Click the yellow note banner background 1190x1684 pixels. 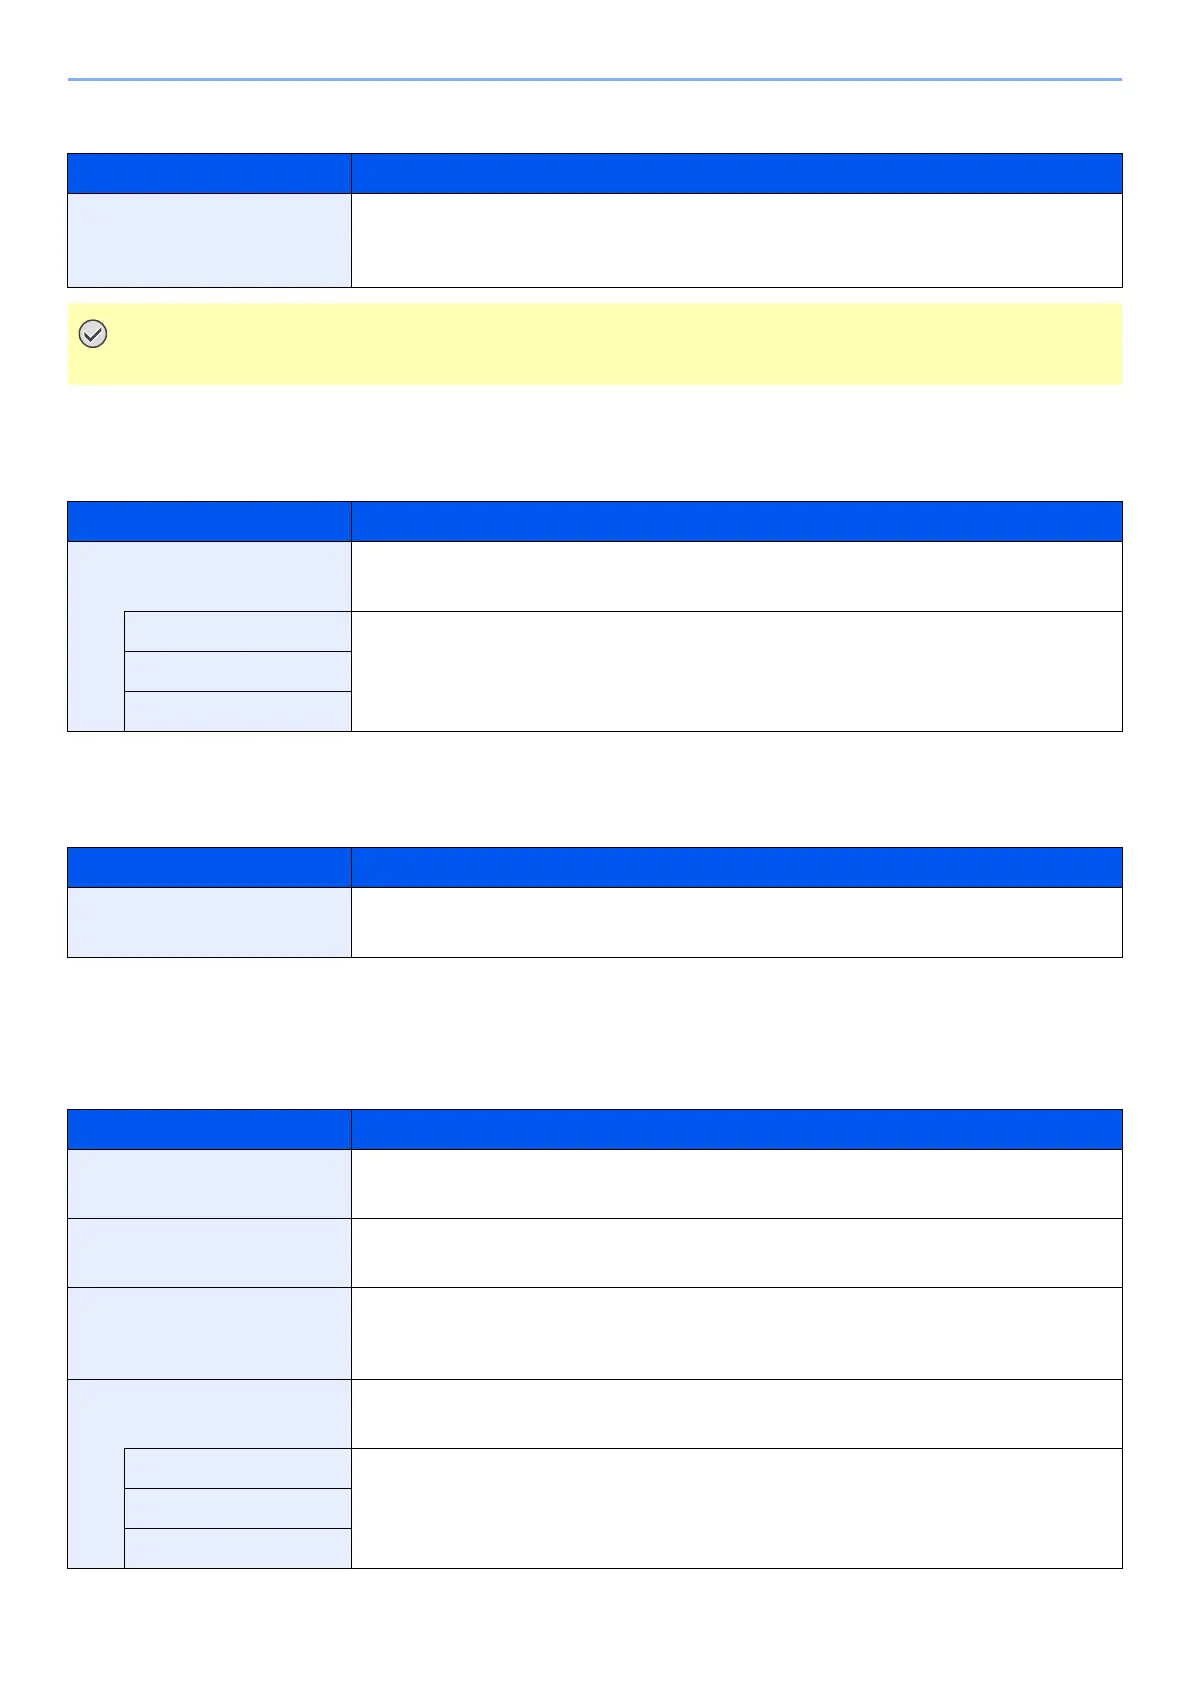(x=600, y=344)
